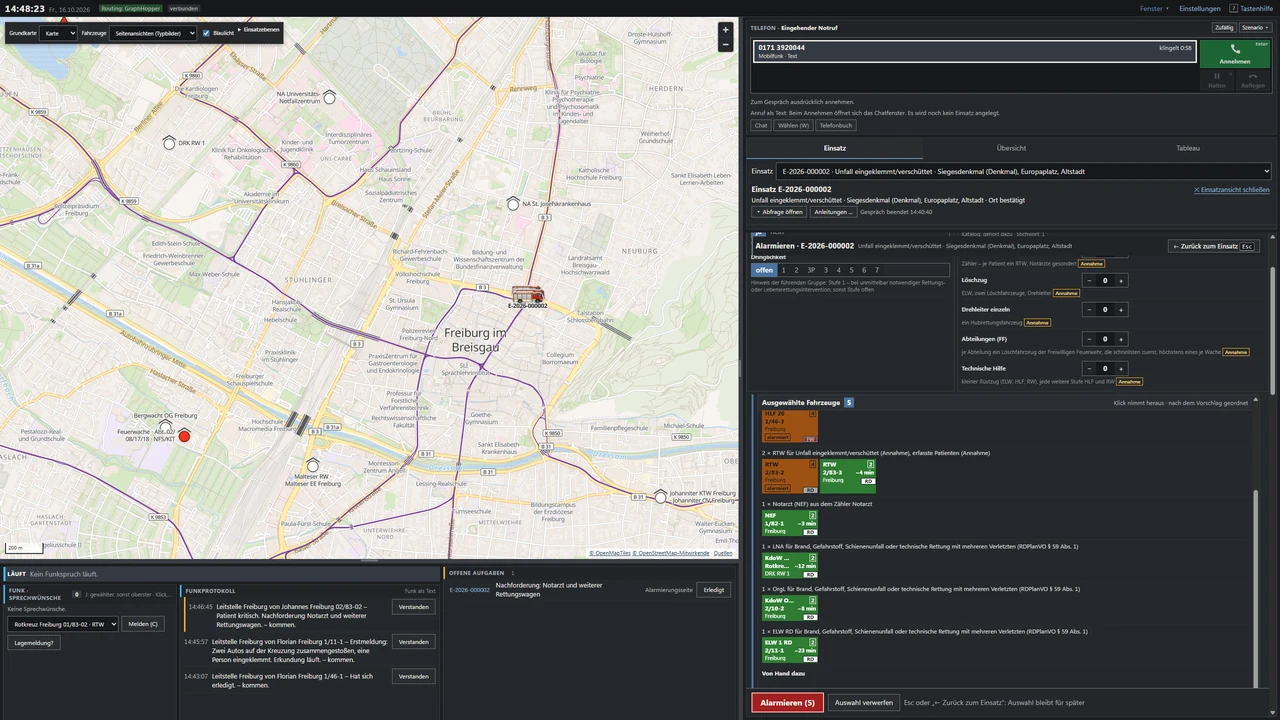Click the red 'Alarmieren (5)' button
The image size is (1280, 720).
pyautogui.click(x=788, y=703)
